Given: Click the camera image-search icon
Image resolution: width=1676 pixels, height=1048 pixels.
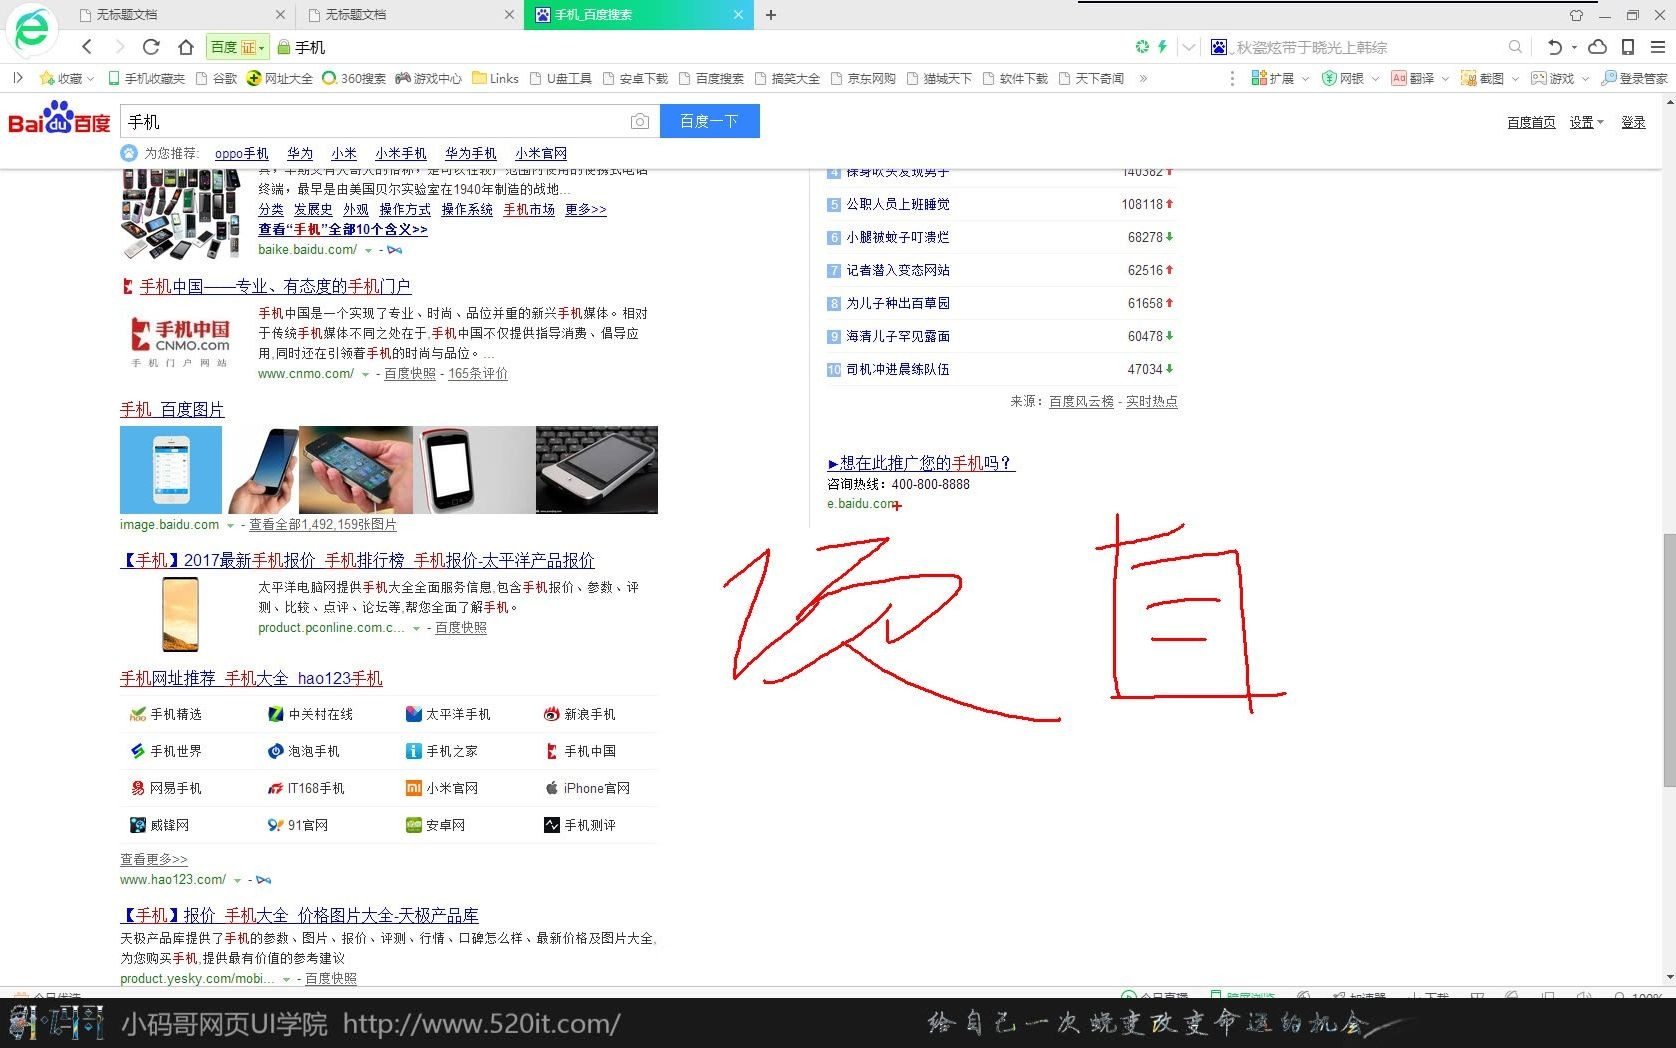Looking at the screenshot, I should coord(640,122).
